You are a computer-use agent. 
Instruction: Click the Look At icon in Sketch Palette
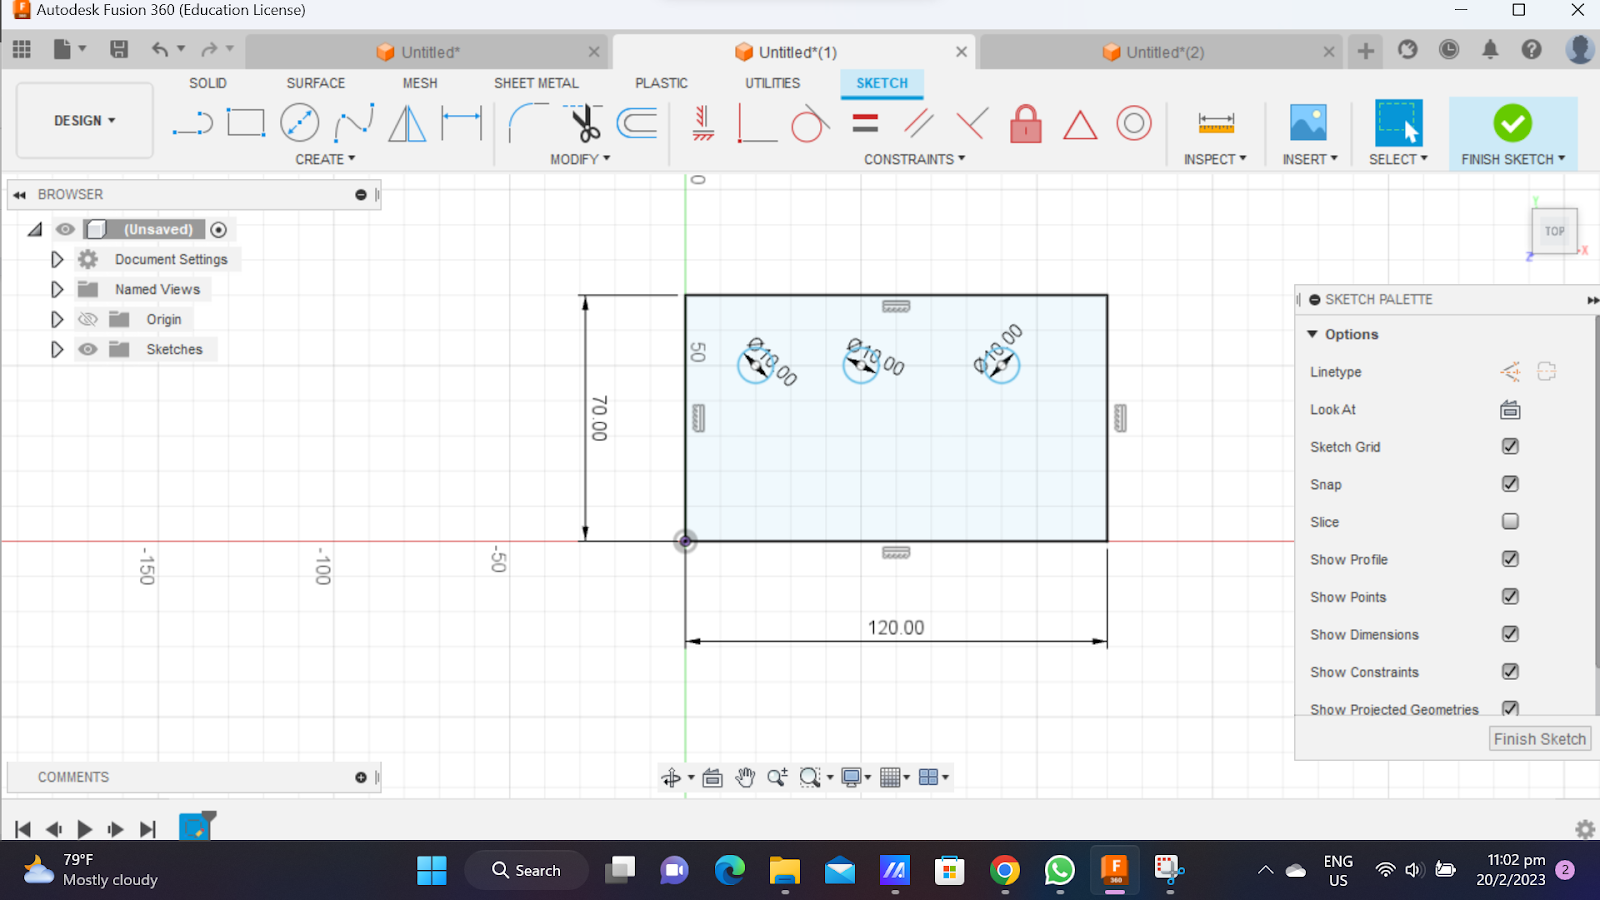1510,410
